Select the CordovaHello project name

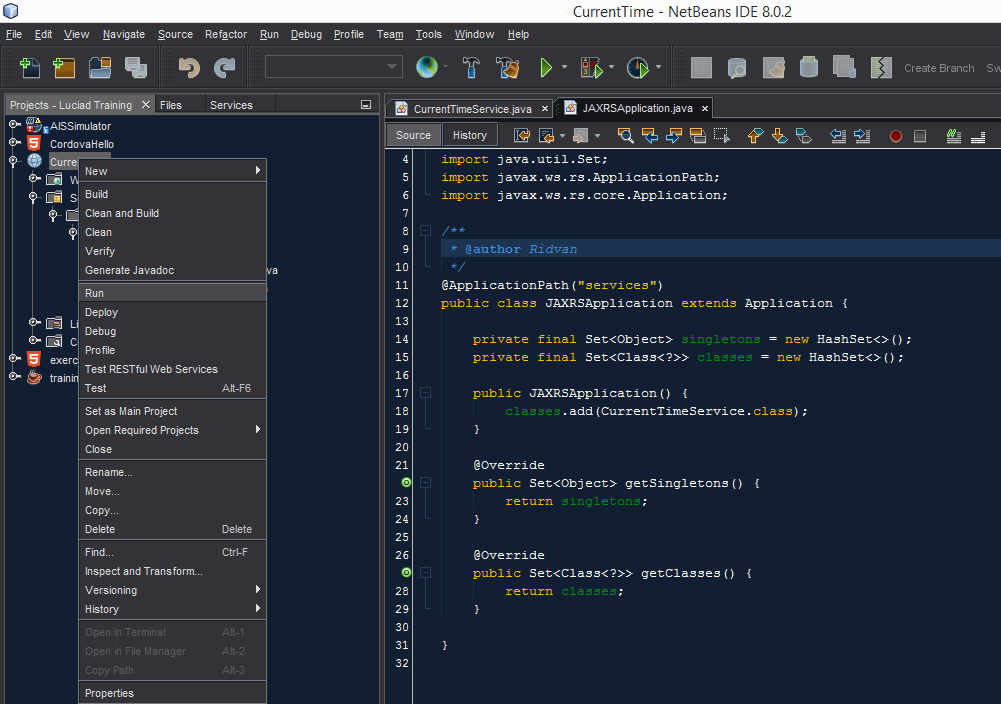click(x=82, y=144)
